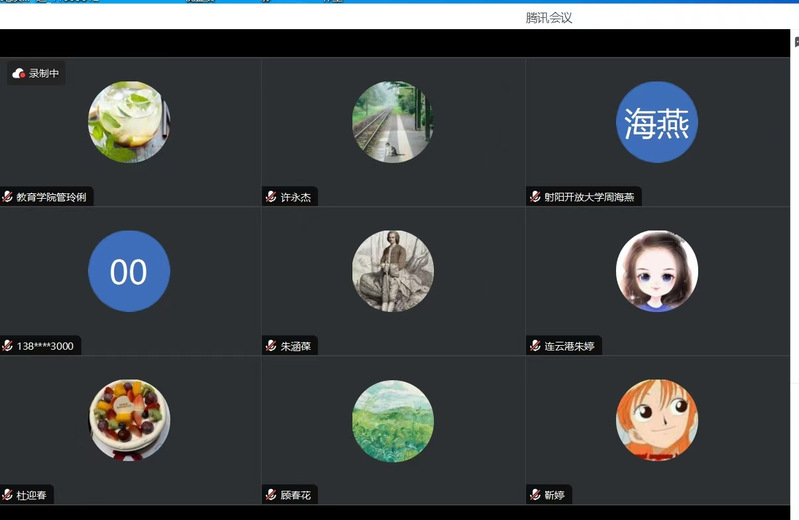Click the 朱涵葆 participant name label
This screenshot has height=520, width=799.
point(295,346)
